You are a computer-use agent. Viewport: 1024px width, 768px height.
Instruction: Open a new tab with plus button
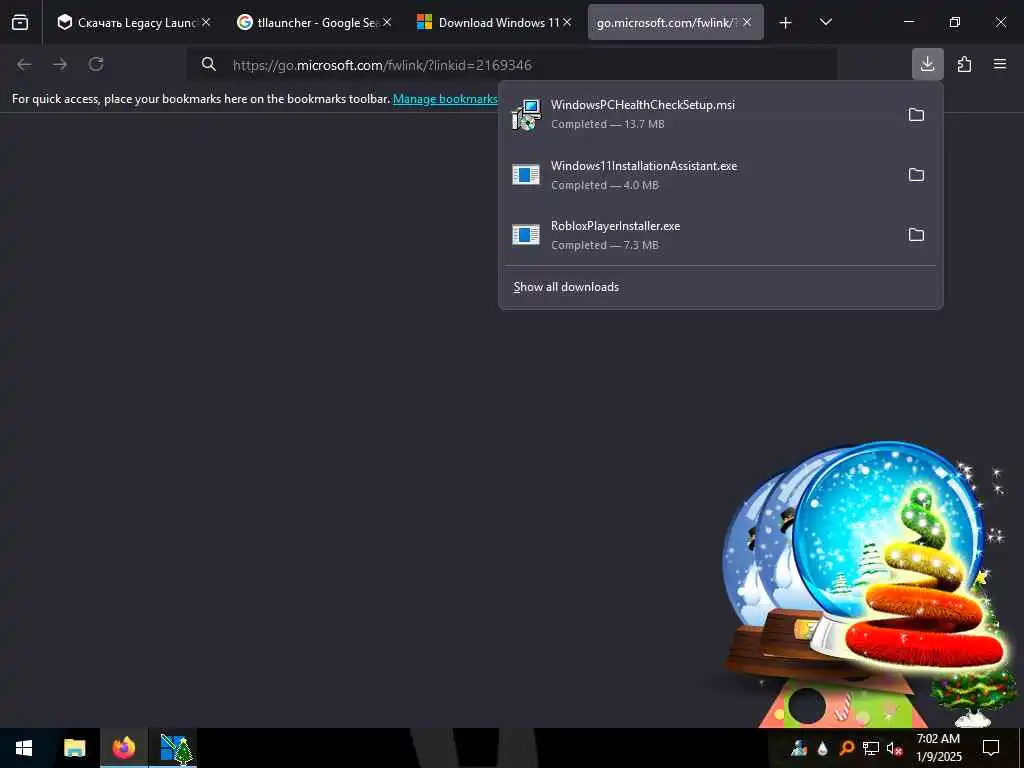tap(786, 23)
